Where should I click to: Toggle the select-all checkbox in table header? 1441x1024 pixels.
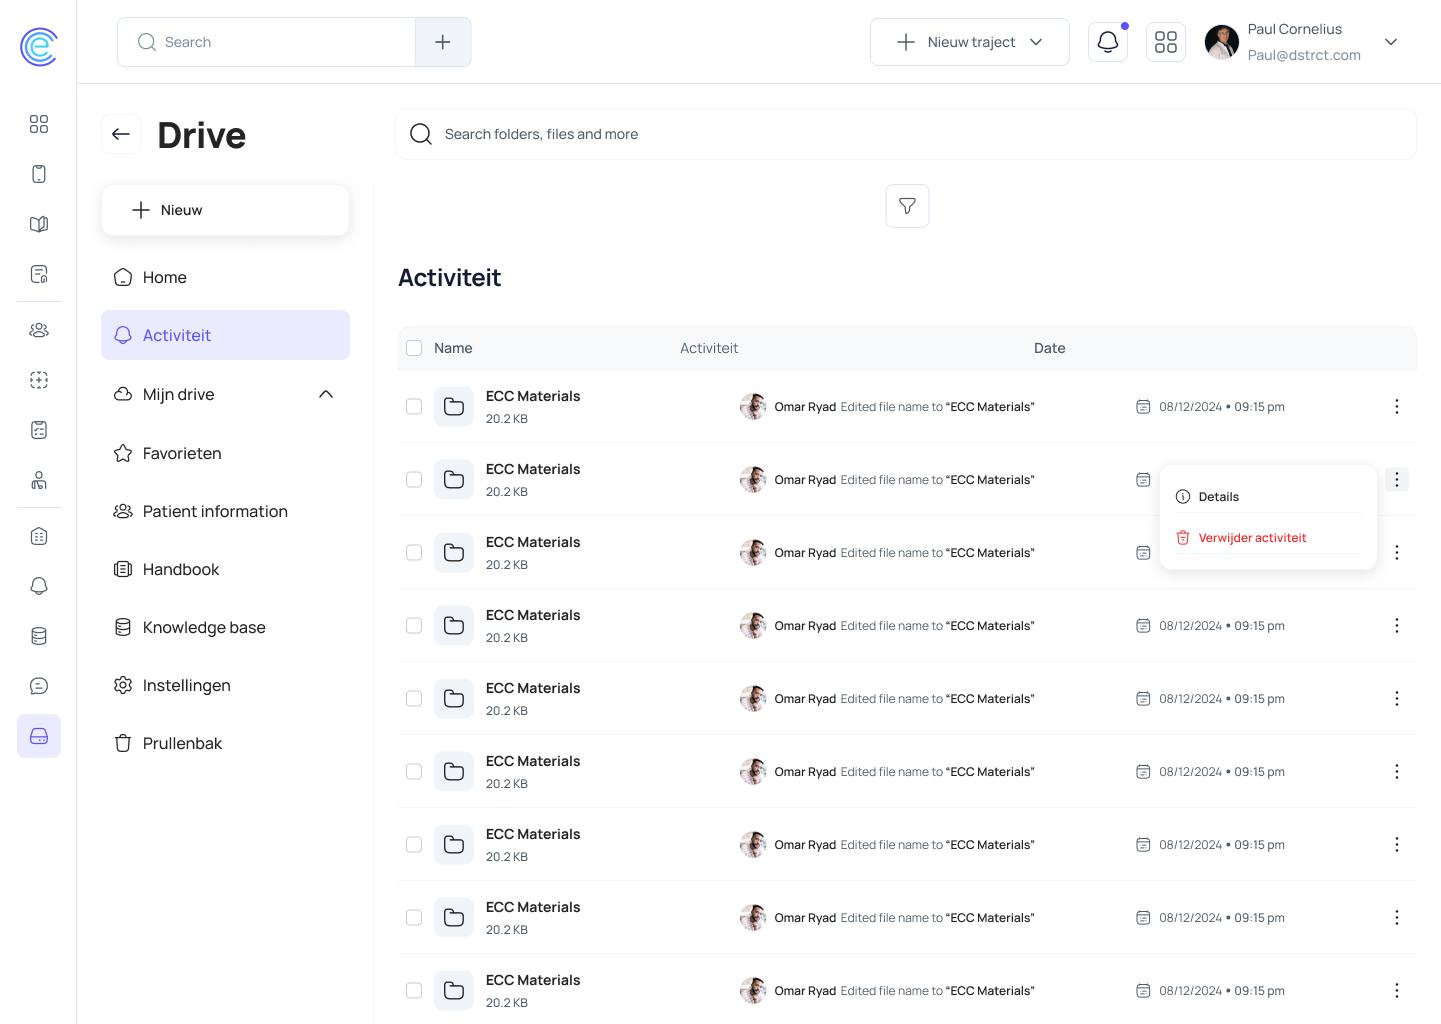(414, 348)
